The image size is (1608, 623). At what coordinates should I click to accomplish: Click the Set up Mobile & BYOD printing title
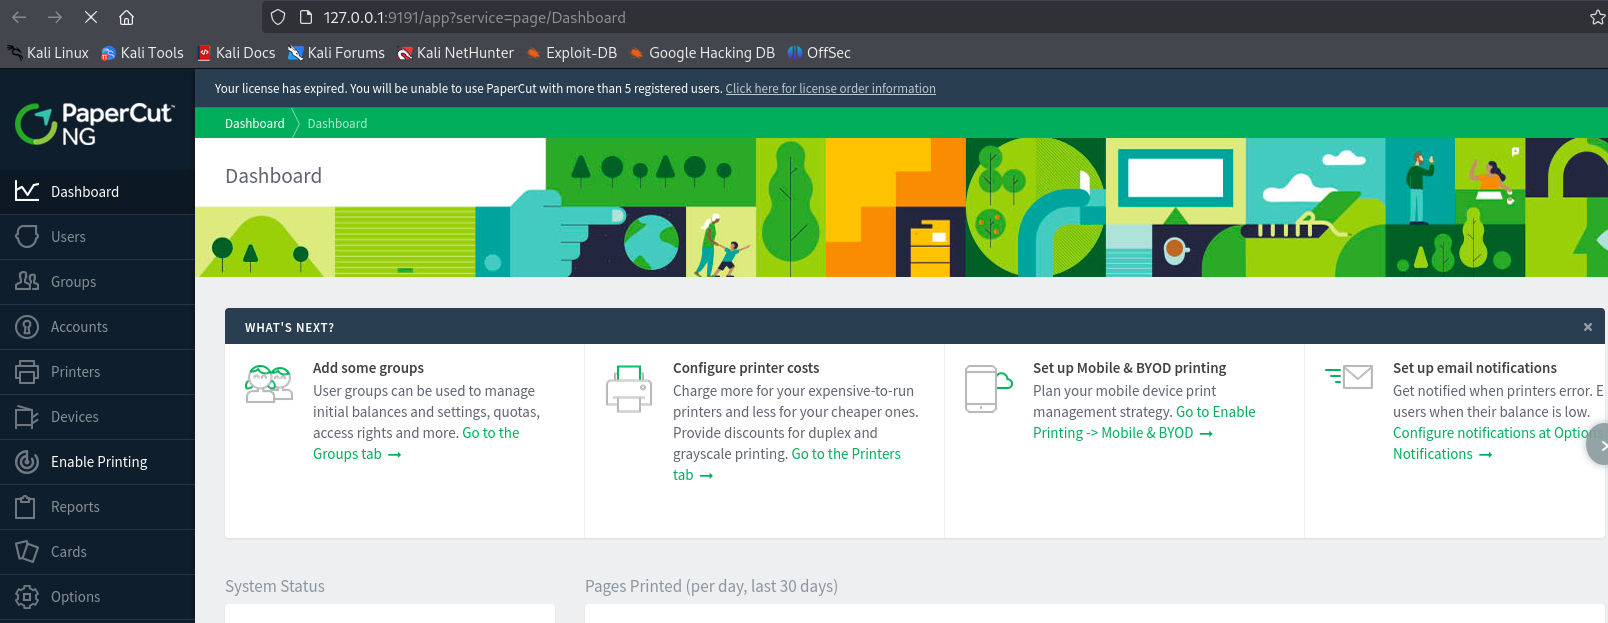click(x=1129, y=368)
